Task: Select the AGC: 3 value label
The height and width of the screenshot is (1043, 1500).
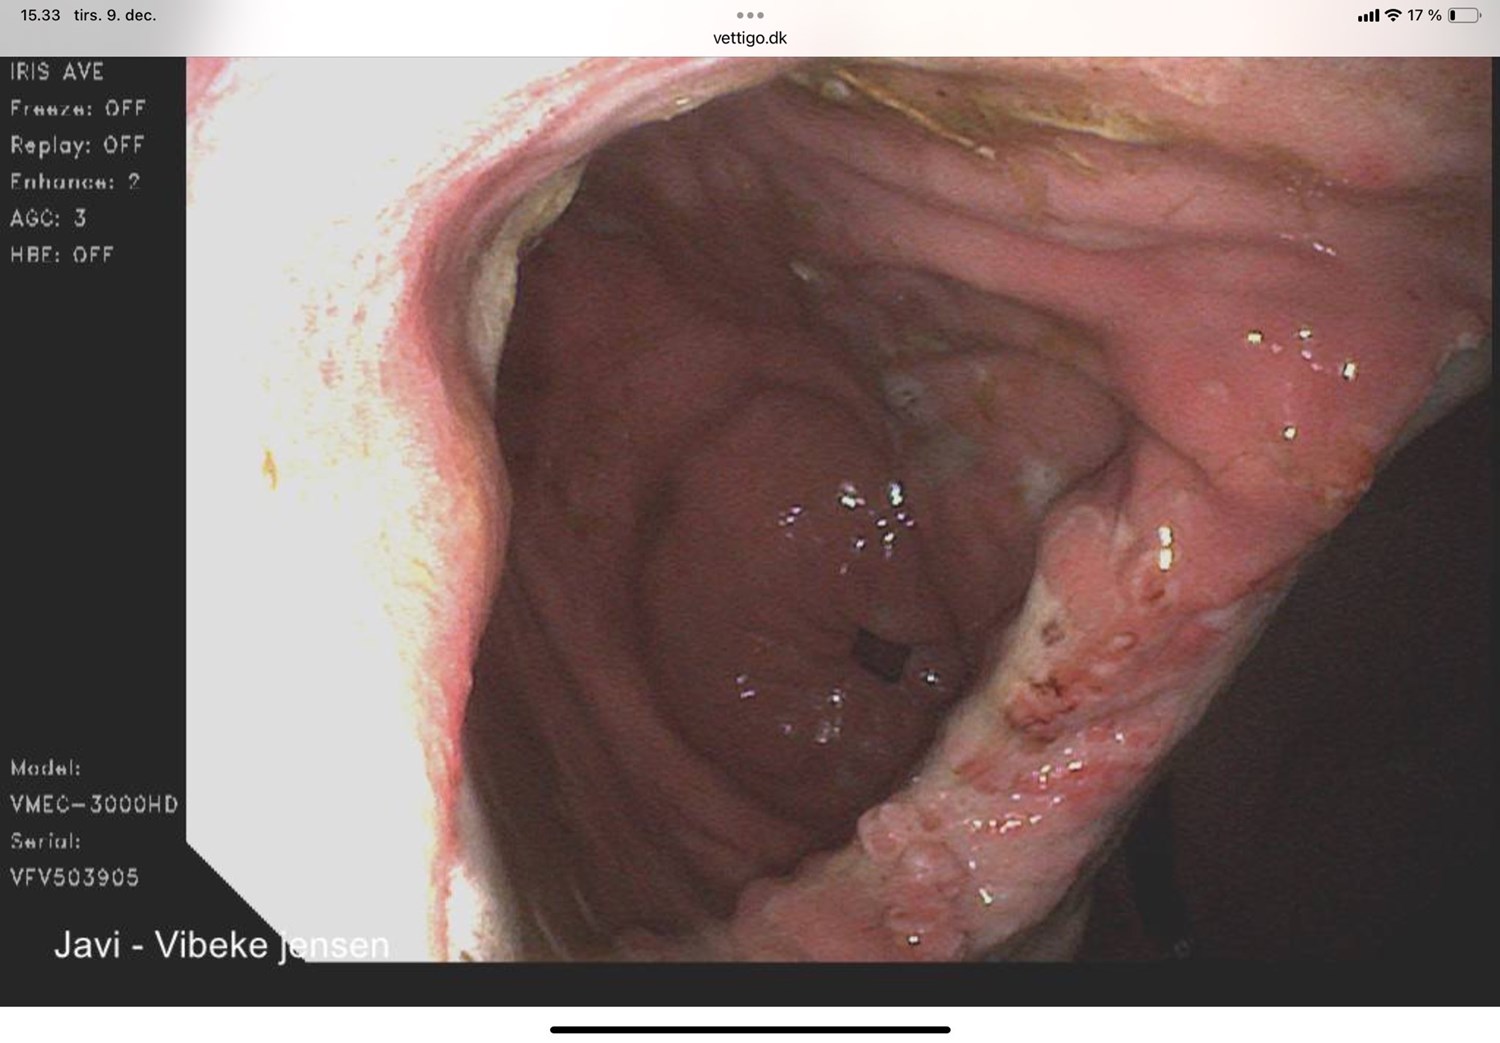Action: 48,218
